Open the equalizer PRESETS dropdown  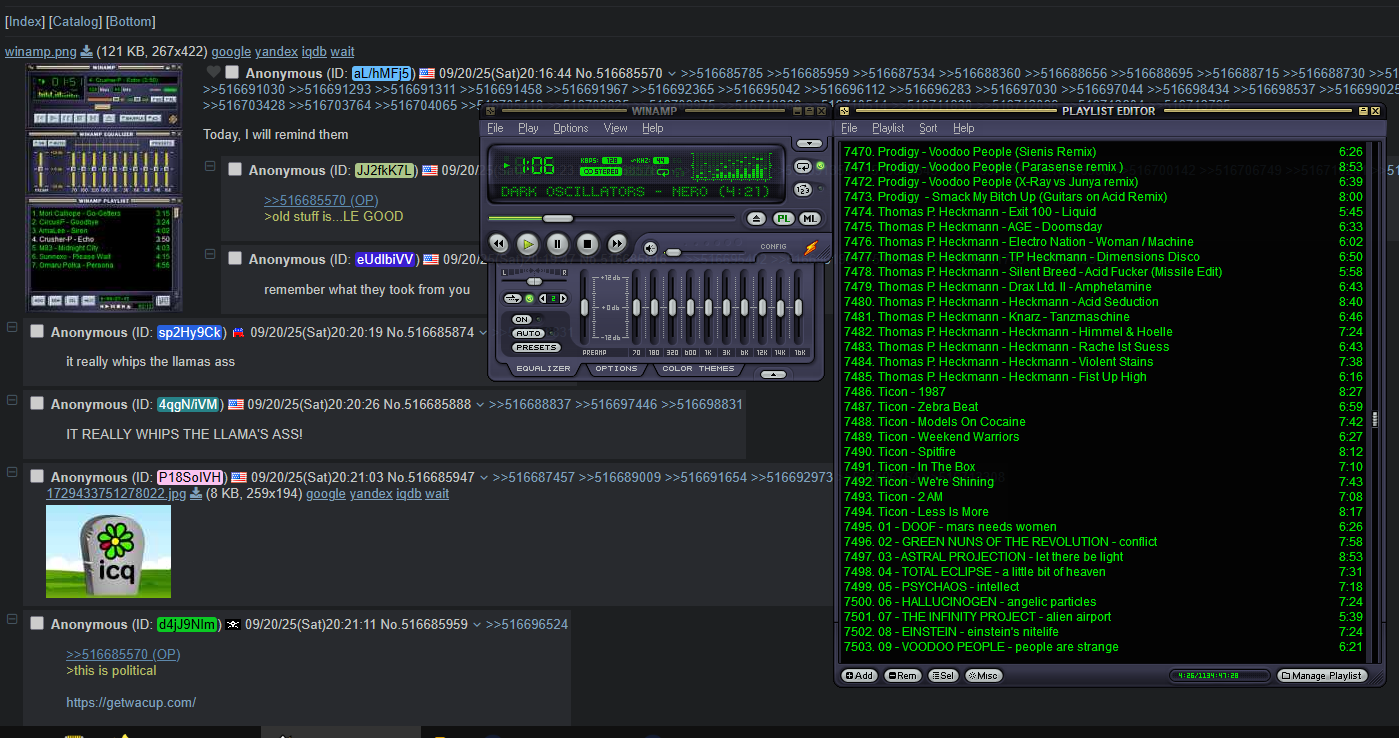(536, 347)
